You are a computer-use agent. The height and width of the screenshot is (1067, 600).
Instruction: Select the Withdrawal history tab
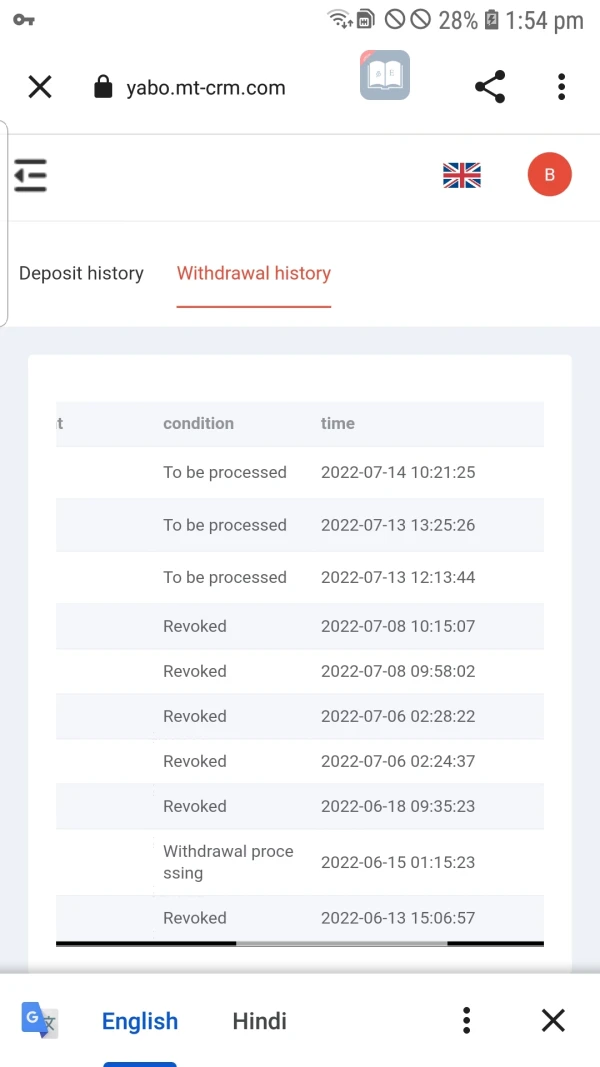253,273
